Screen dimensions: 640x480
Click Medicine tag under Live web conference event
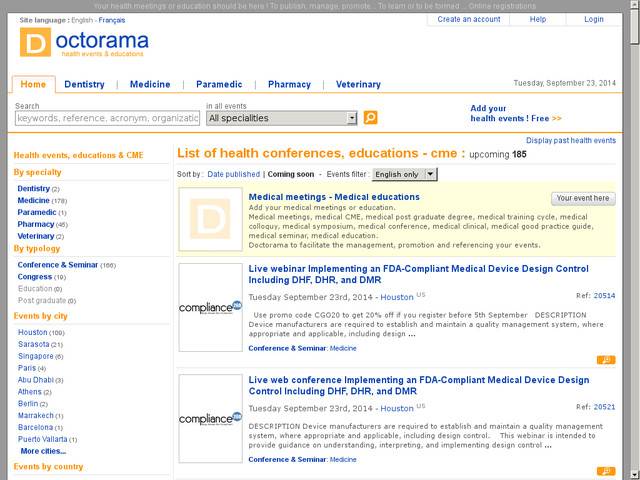pos(343,459)
